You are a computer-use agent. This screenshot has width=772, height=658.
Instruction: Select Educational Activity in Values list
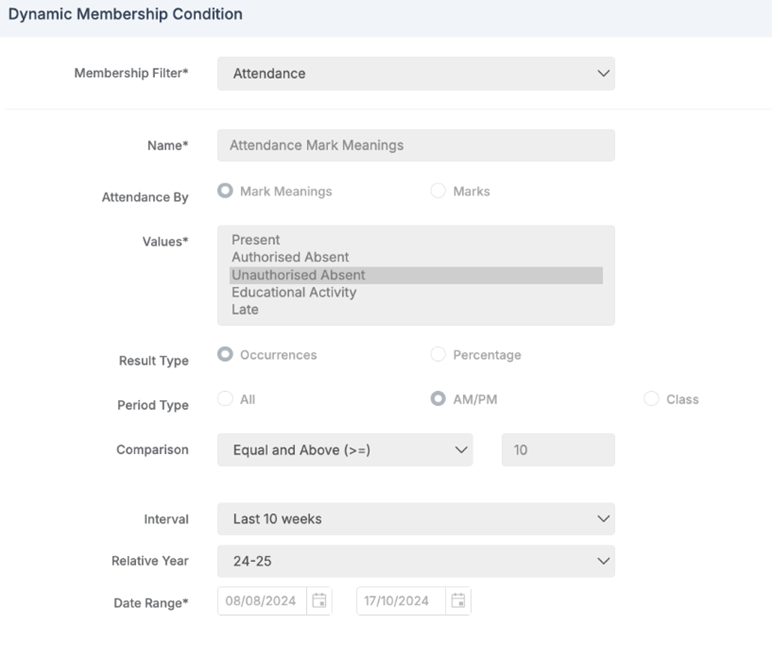pos(294,293)
